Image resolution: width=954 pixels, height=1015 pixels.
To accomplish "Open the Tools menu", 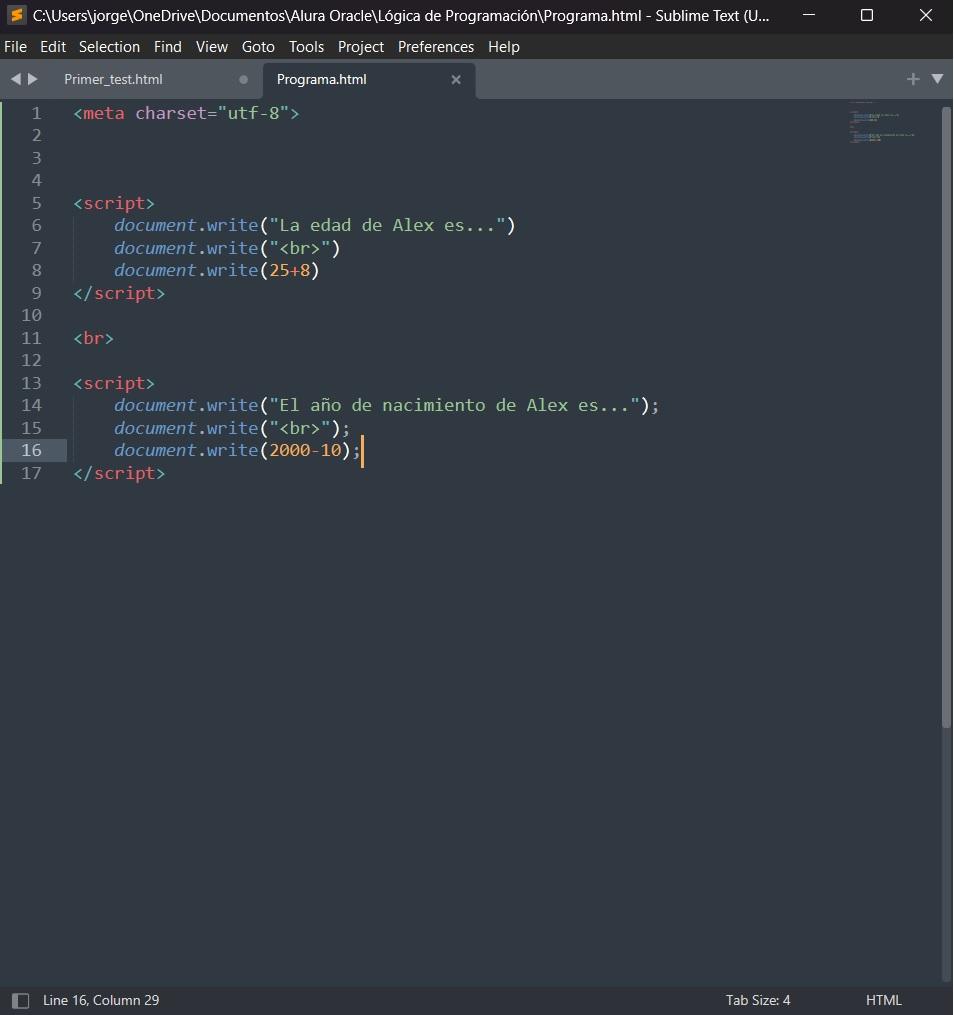I will (x=306, y=47).
